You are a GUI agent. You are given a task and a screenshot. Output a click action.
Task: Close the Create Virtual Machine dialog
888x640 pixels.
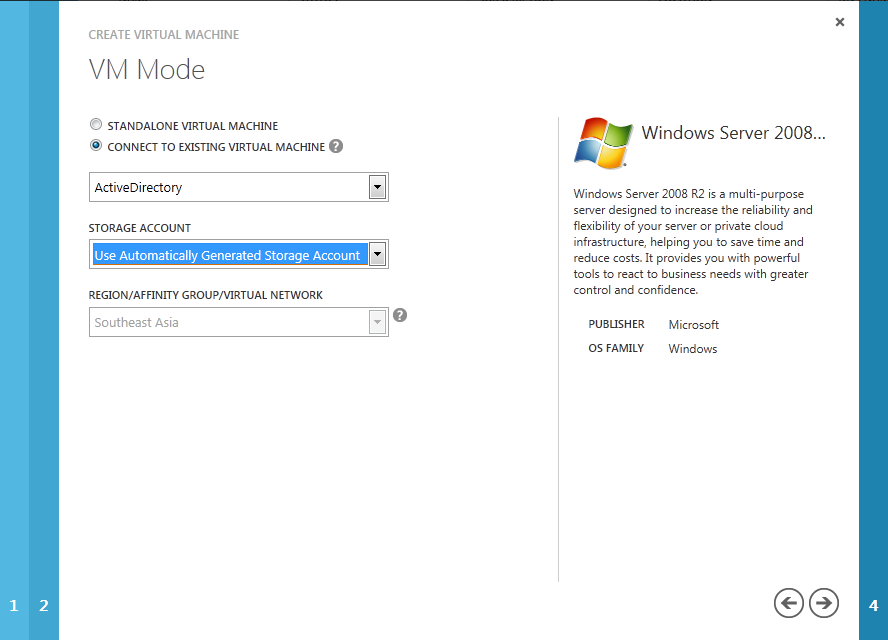click(x=839, y=22)
